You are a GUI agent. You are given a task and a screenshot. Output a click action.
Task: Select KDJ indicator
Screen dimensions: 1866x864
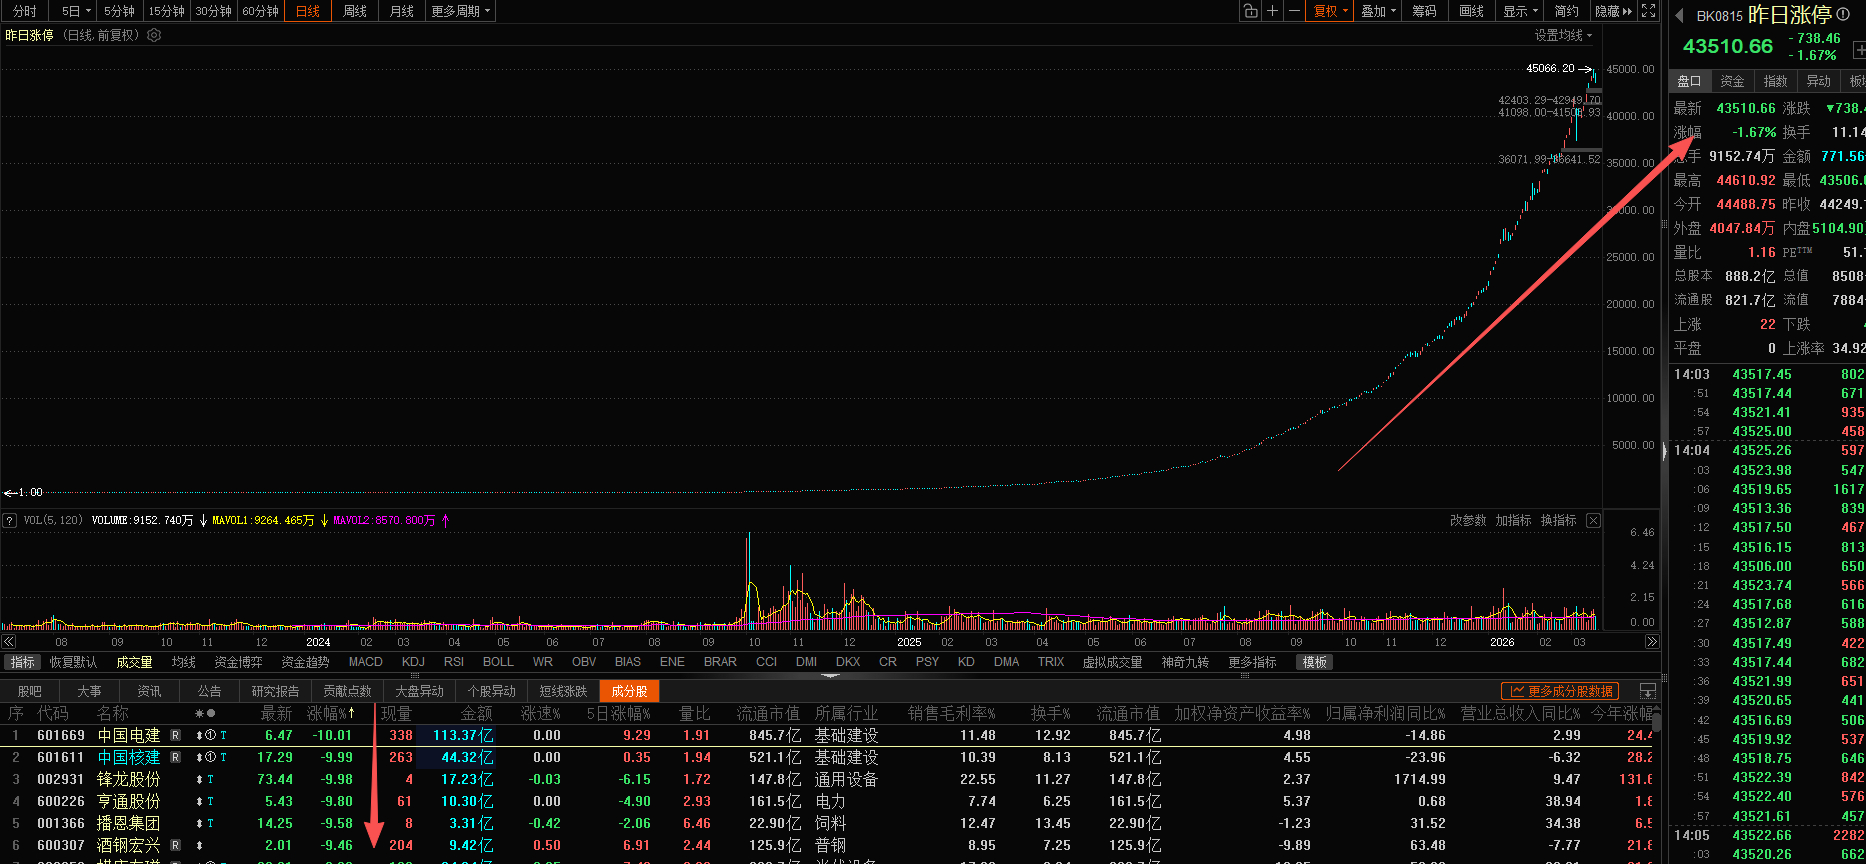pos(413,662)
